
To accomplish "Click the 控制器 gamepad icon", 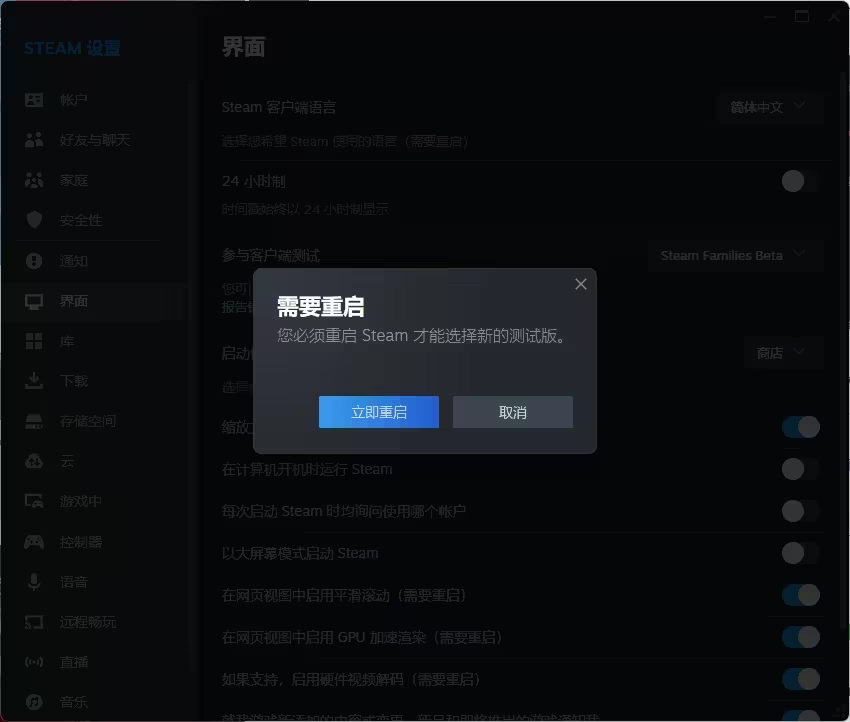I will [34, 542].
